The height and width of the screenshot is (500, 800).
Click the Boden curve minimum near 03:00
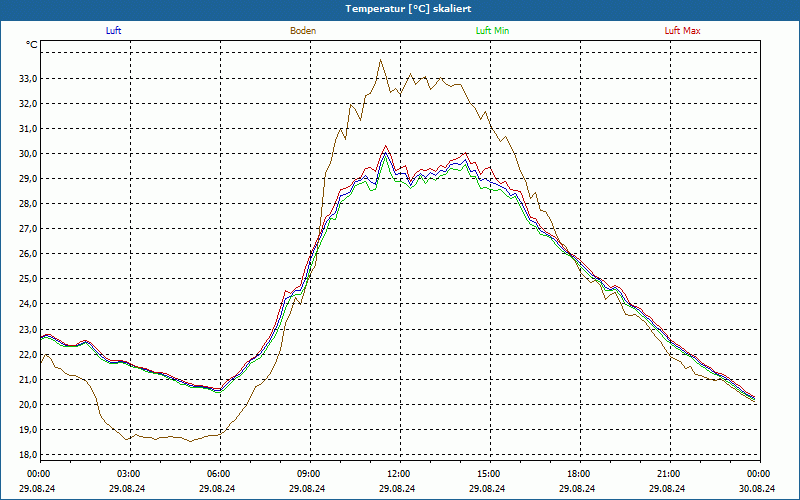(127, 439)
